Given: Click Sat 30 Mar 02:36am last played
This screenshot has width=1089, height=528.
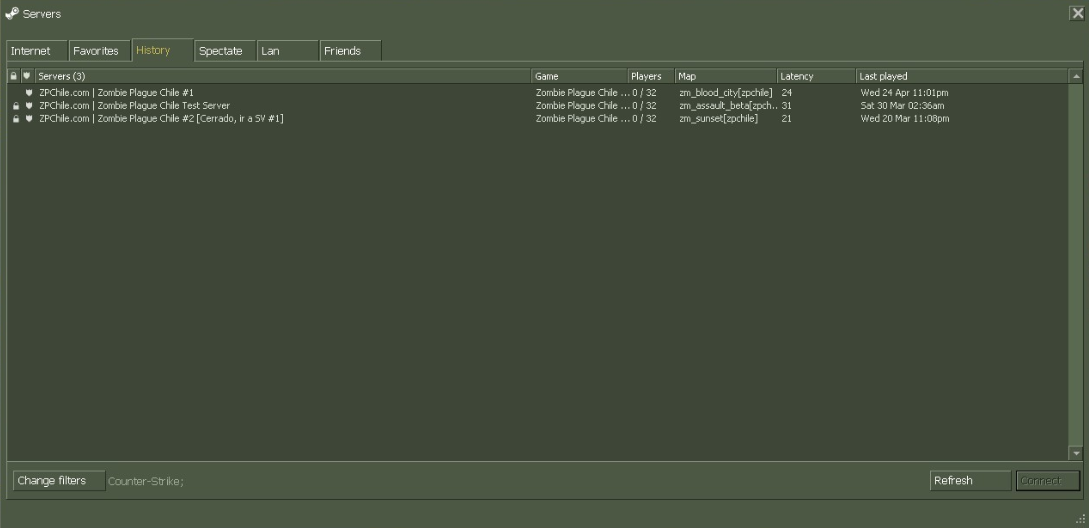Looking at the screenshot, I should coord(902,106).
